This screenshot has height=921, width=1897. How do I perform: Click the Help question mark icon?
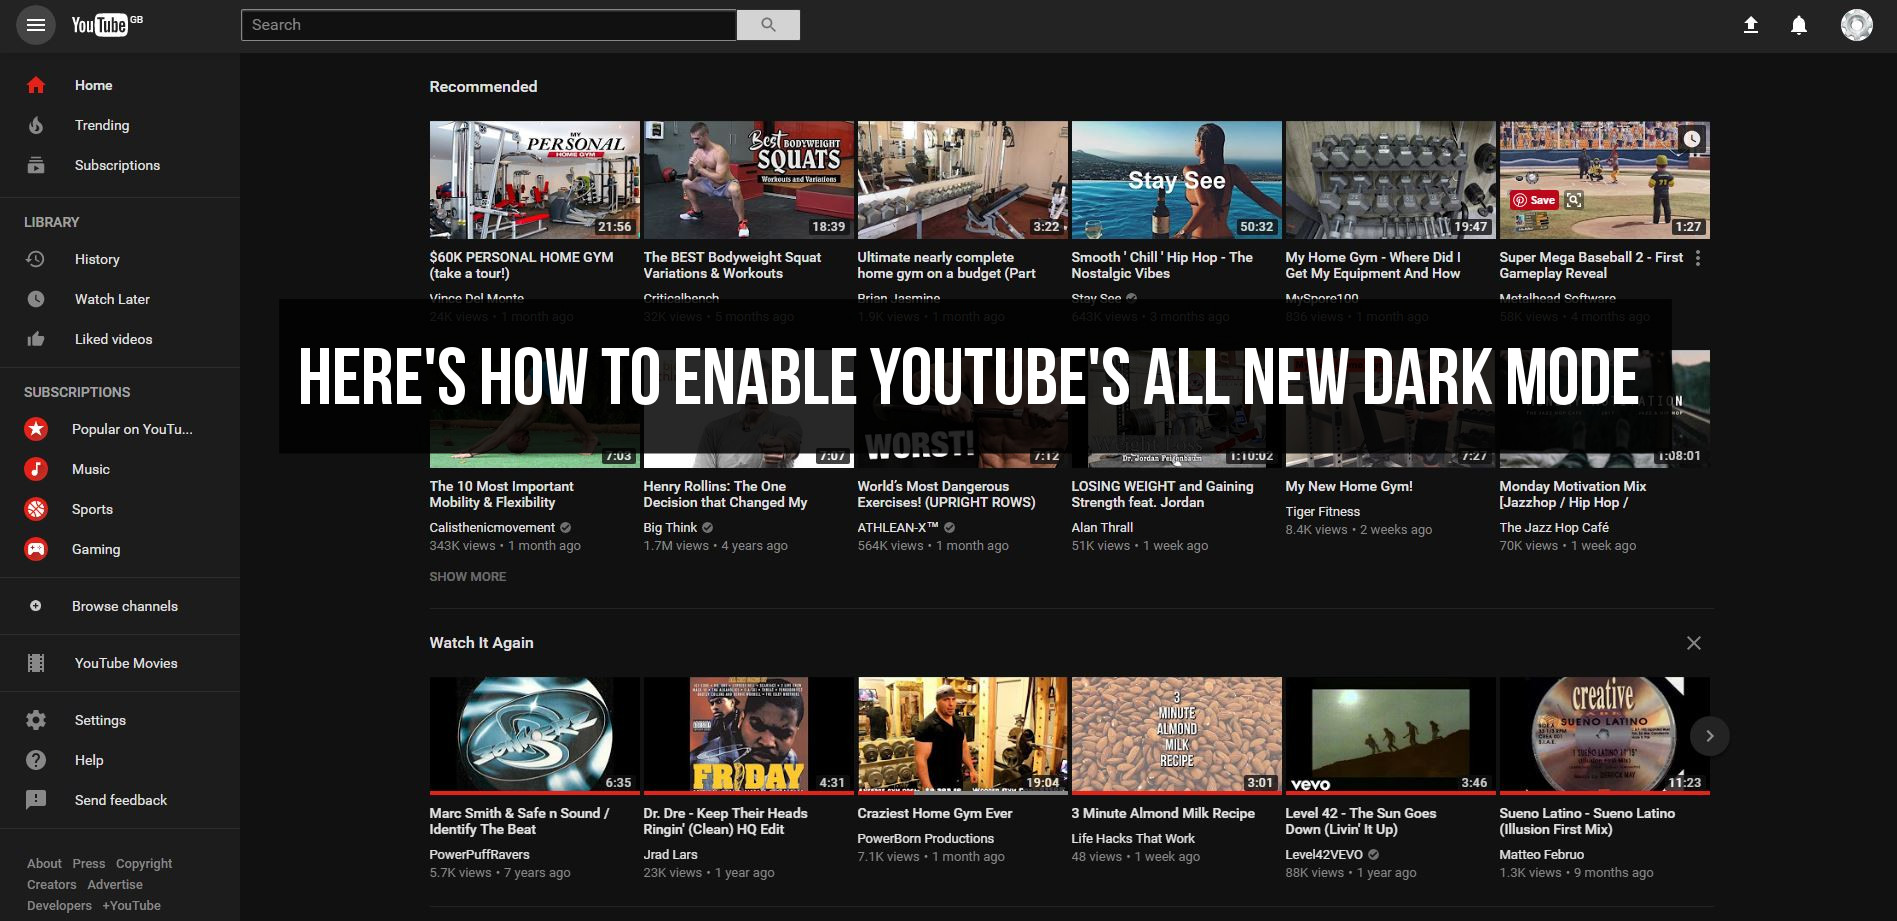[x=36, y=760]
